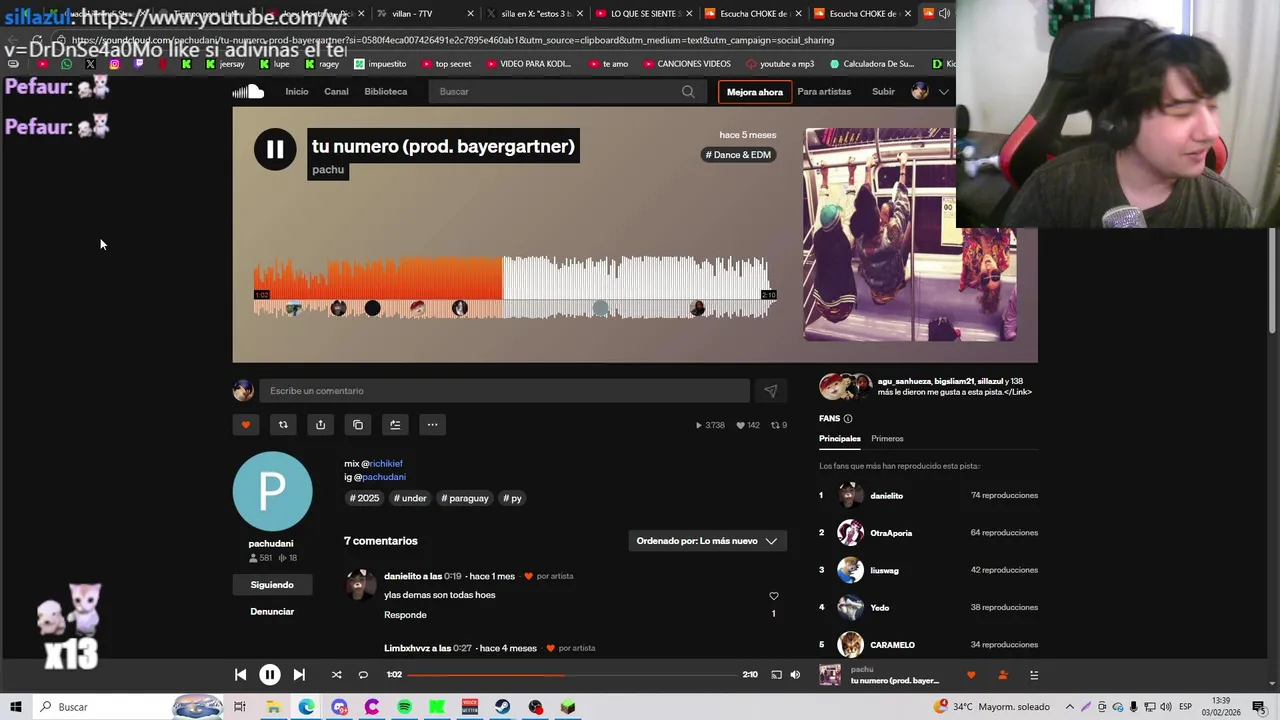This screenshot has width=1280, height=720.
Task: Seek on the bottom progress bar
Action: pyautogui.click(x=572, y=675)
